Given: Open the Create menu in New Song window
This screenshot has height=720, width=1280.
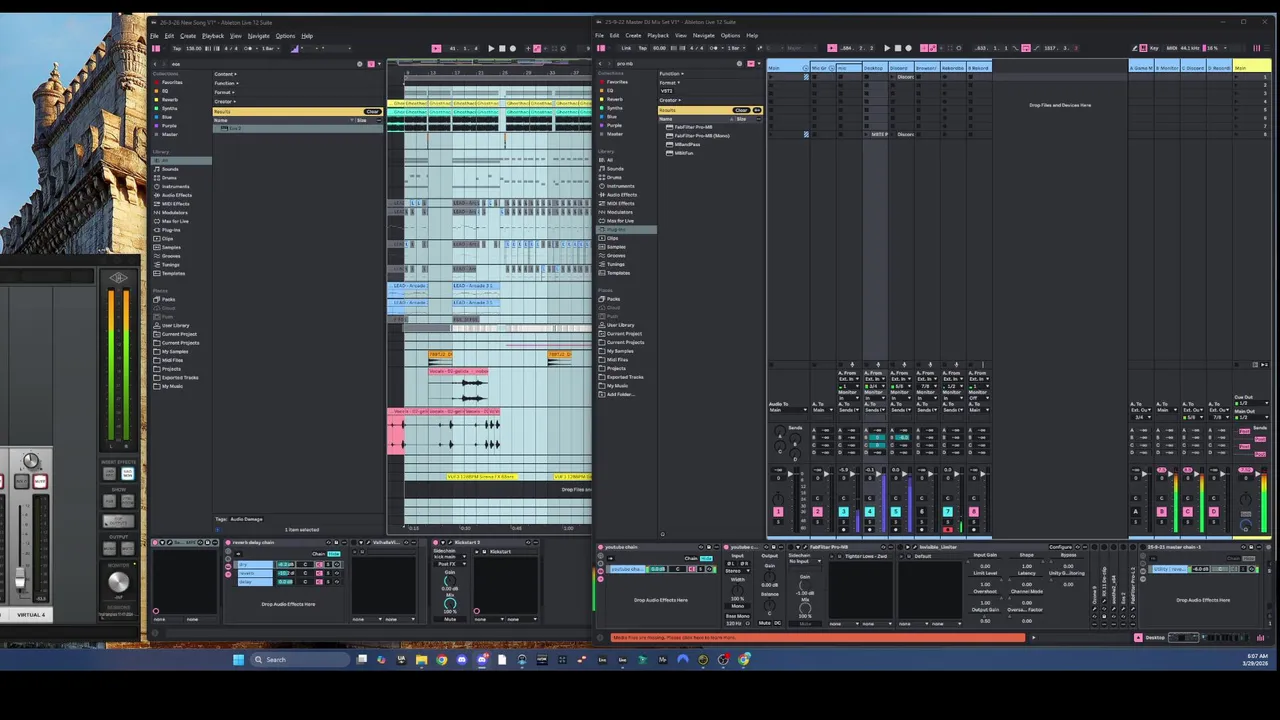Looking at the screenshot, I should [188, 36].
